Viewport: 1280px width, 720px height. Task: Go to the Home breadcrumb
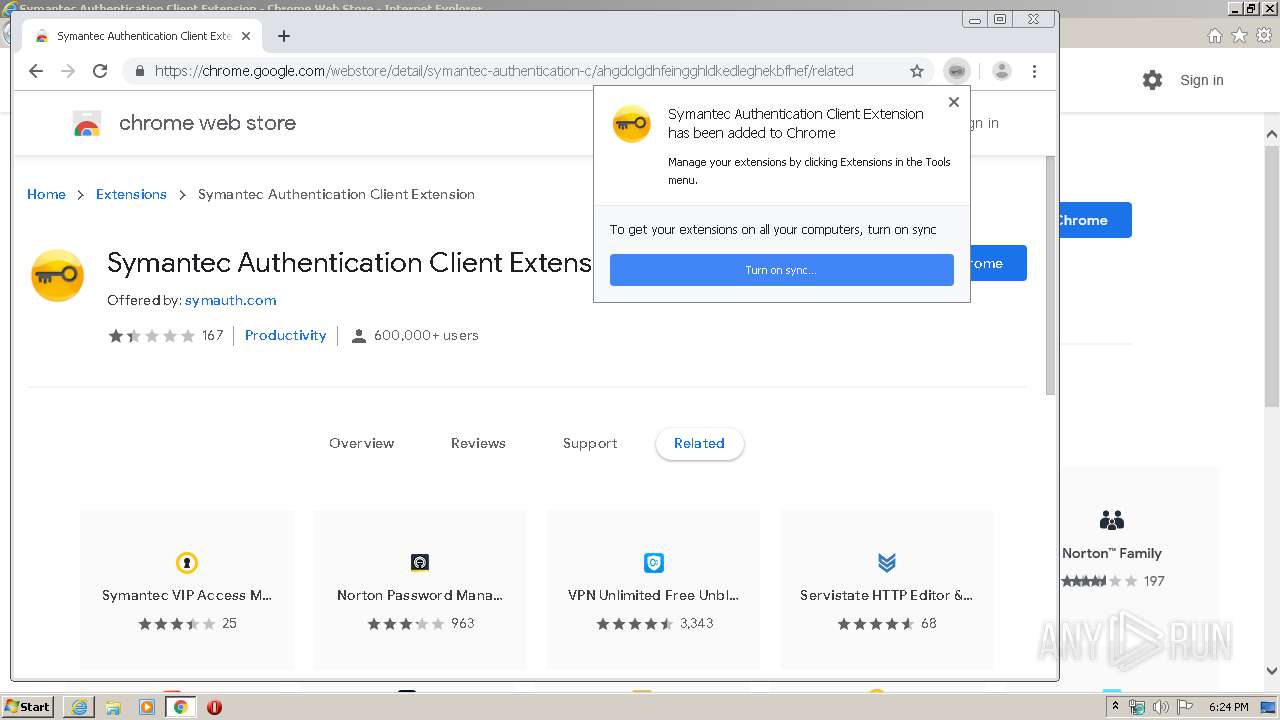pyautogui.click(x=46, y=194)
